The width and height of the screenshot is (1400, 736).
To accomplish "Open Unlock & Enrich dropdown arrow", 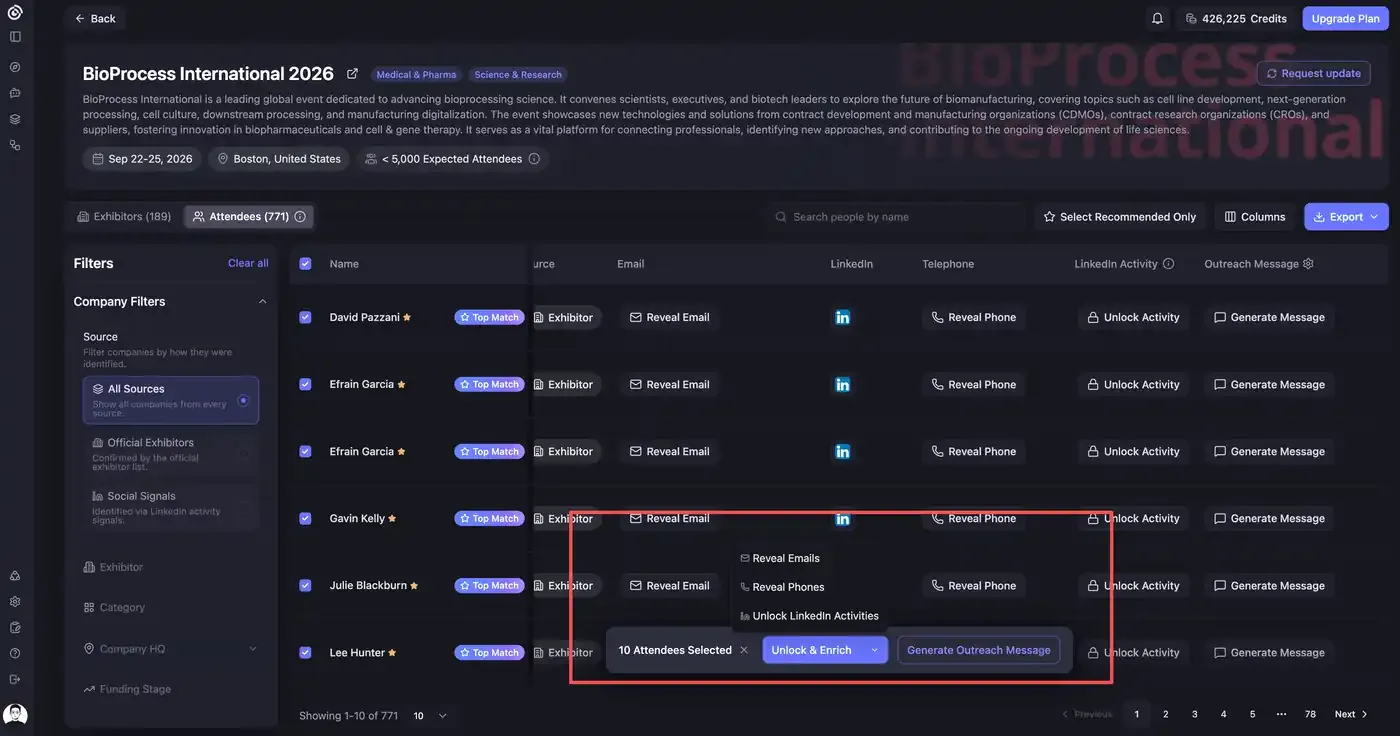I will click(x=874, y=650).
